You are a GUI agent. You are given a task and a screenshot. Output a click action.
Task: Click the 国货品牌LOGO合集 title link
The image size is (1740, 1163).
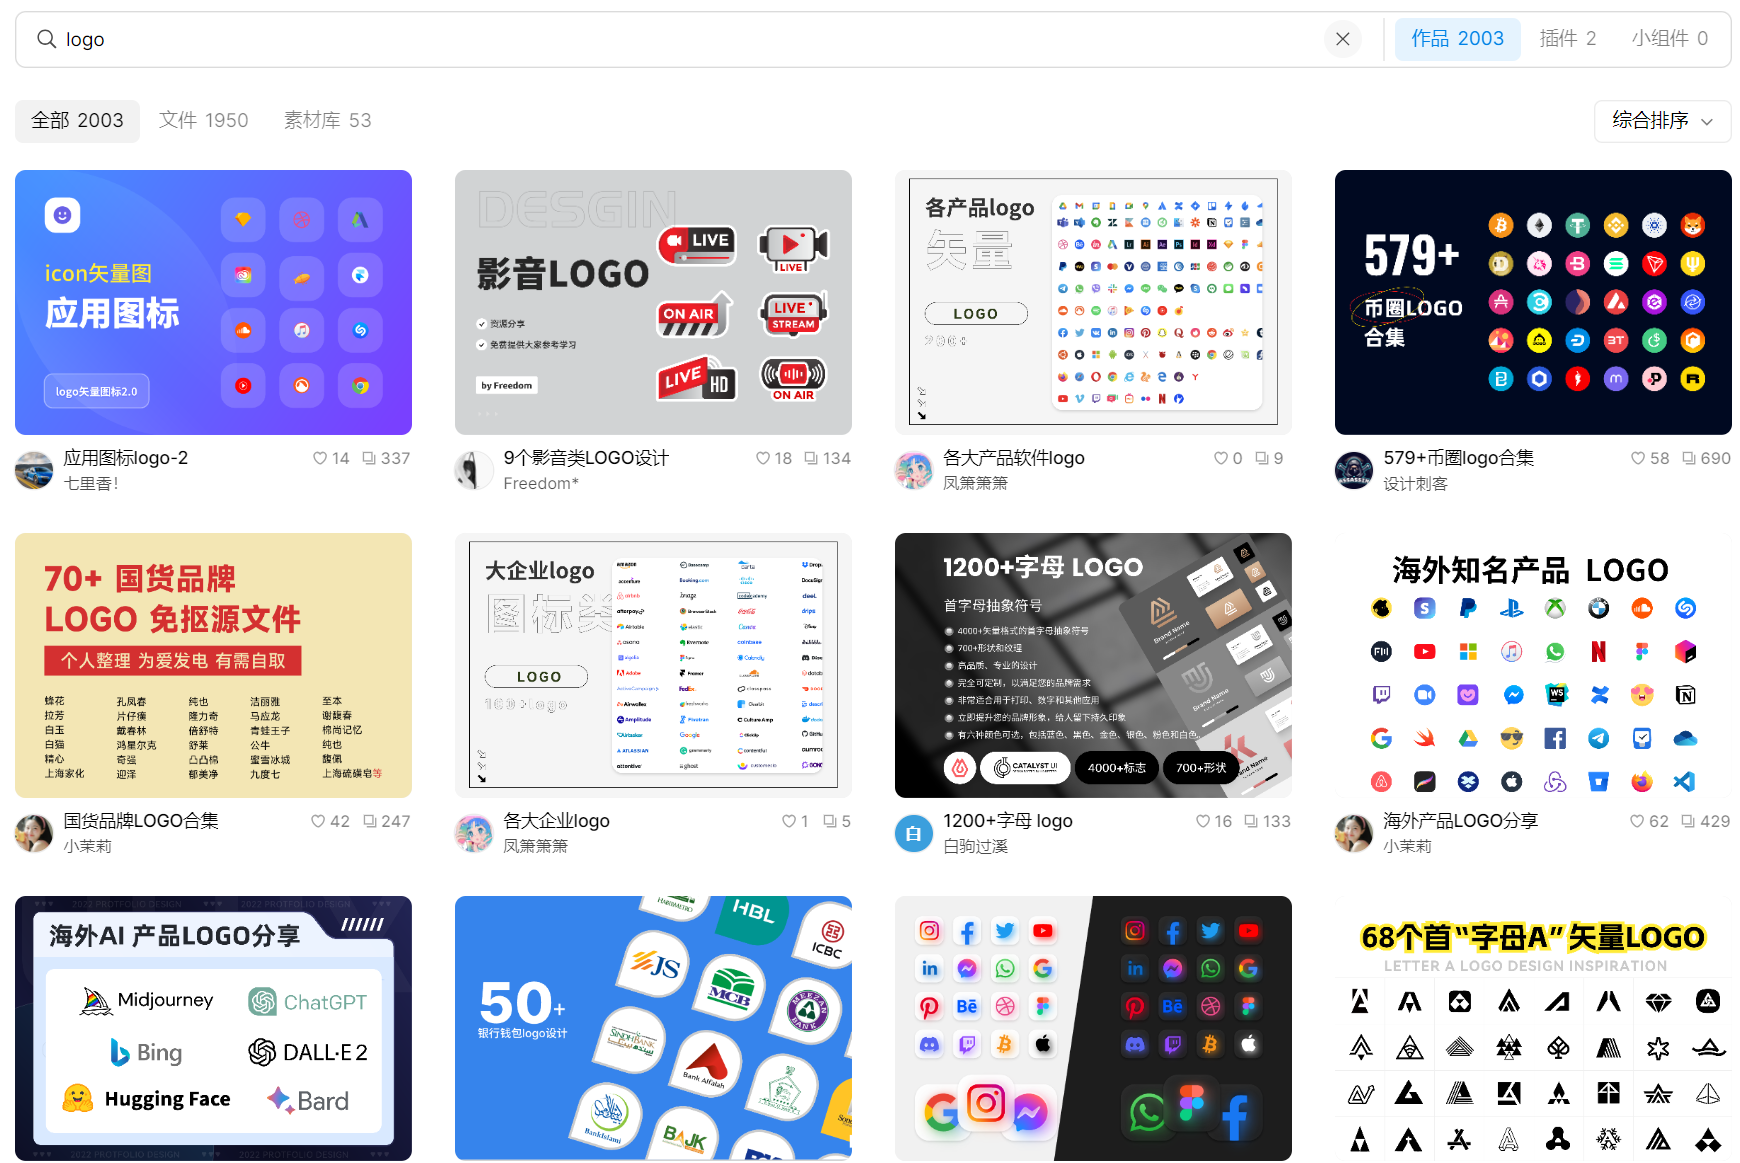point(141,821)
